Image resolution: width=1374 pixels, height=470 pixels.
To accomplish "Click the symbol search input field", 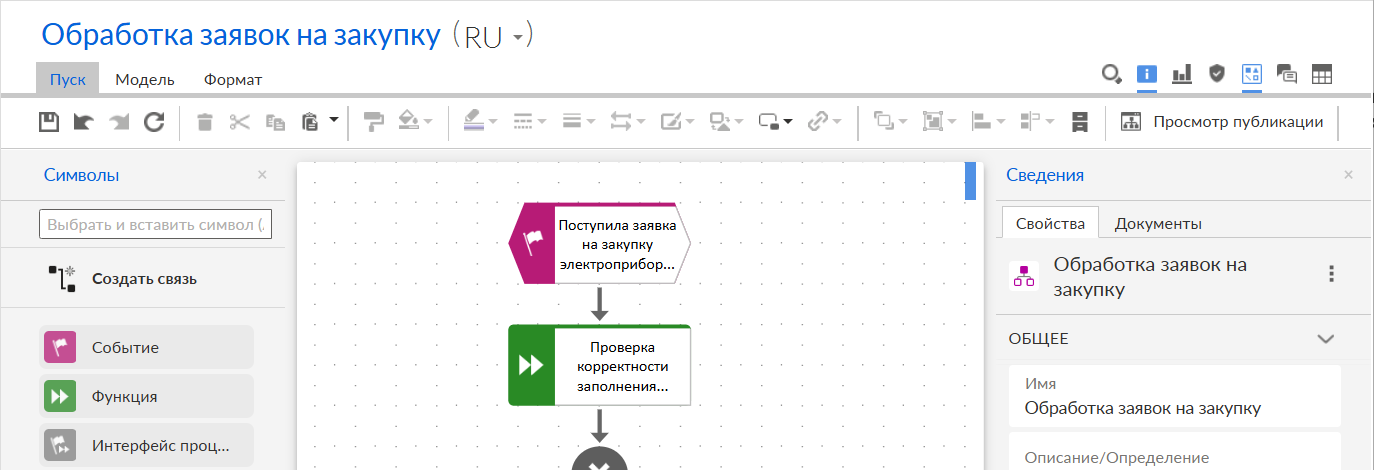I will pos(155,224).
